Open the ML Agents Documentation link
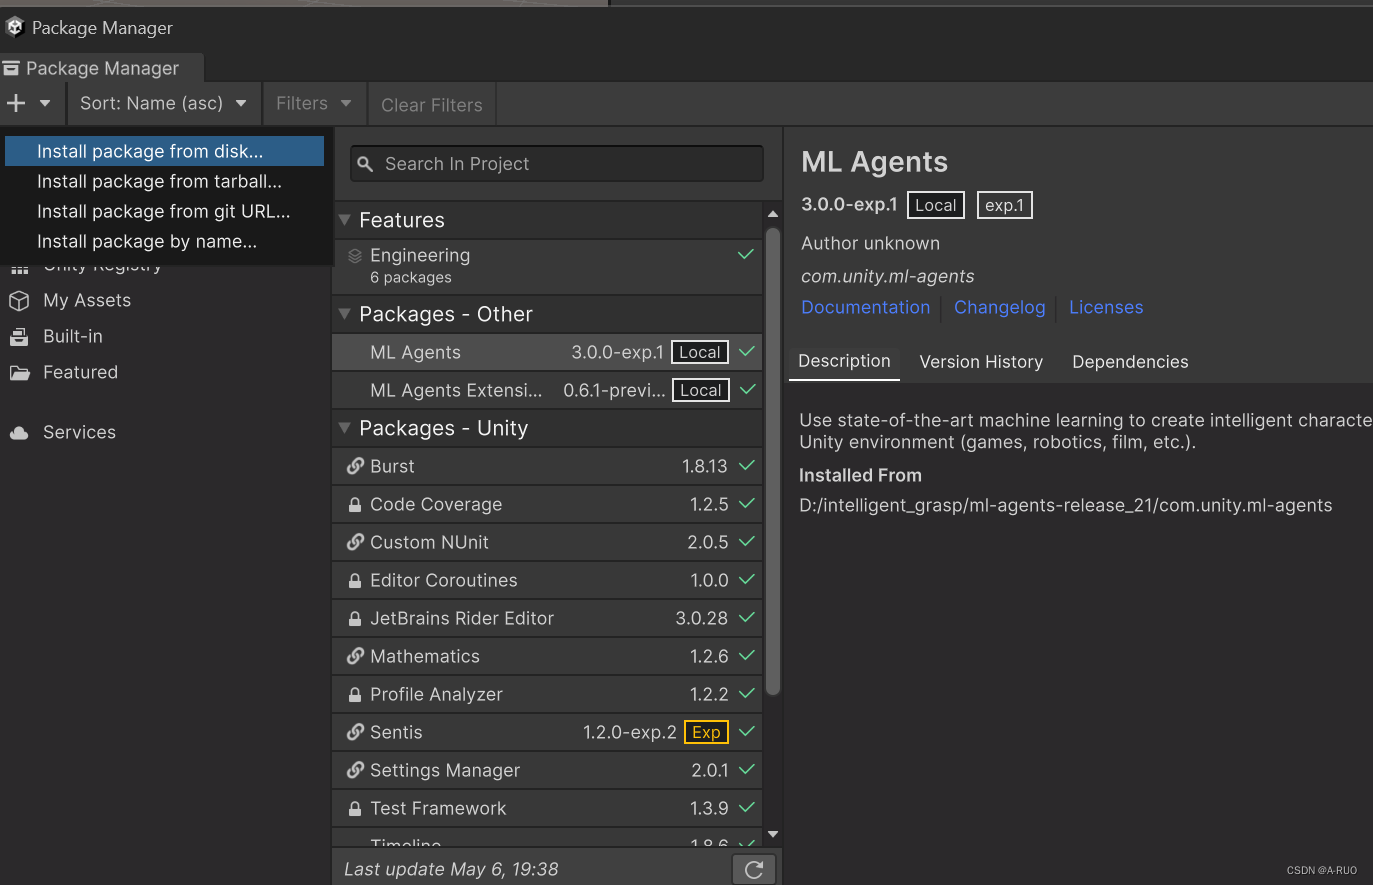This screenshot has width=1373, height=885. tap(866, 307)
